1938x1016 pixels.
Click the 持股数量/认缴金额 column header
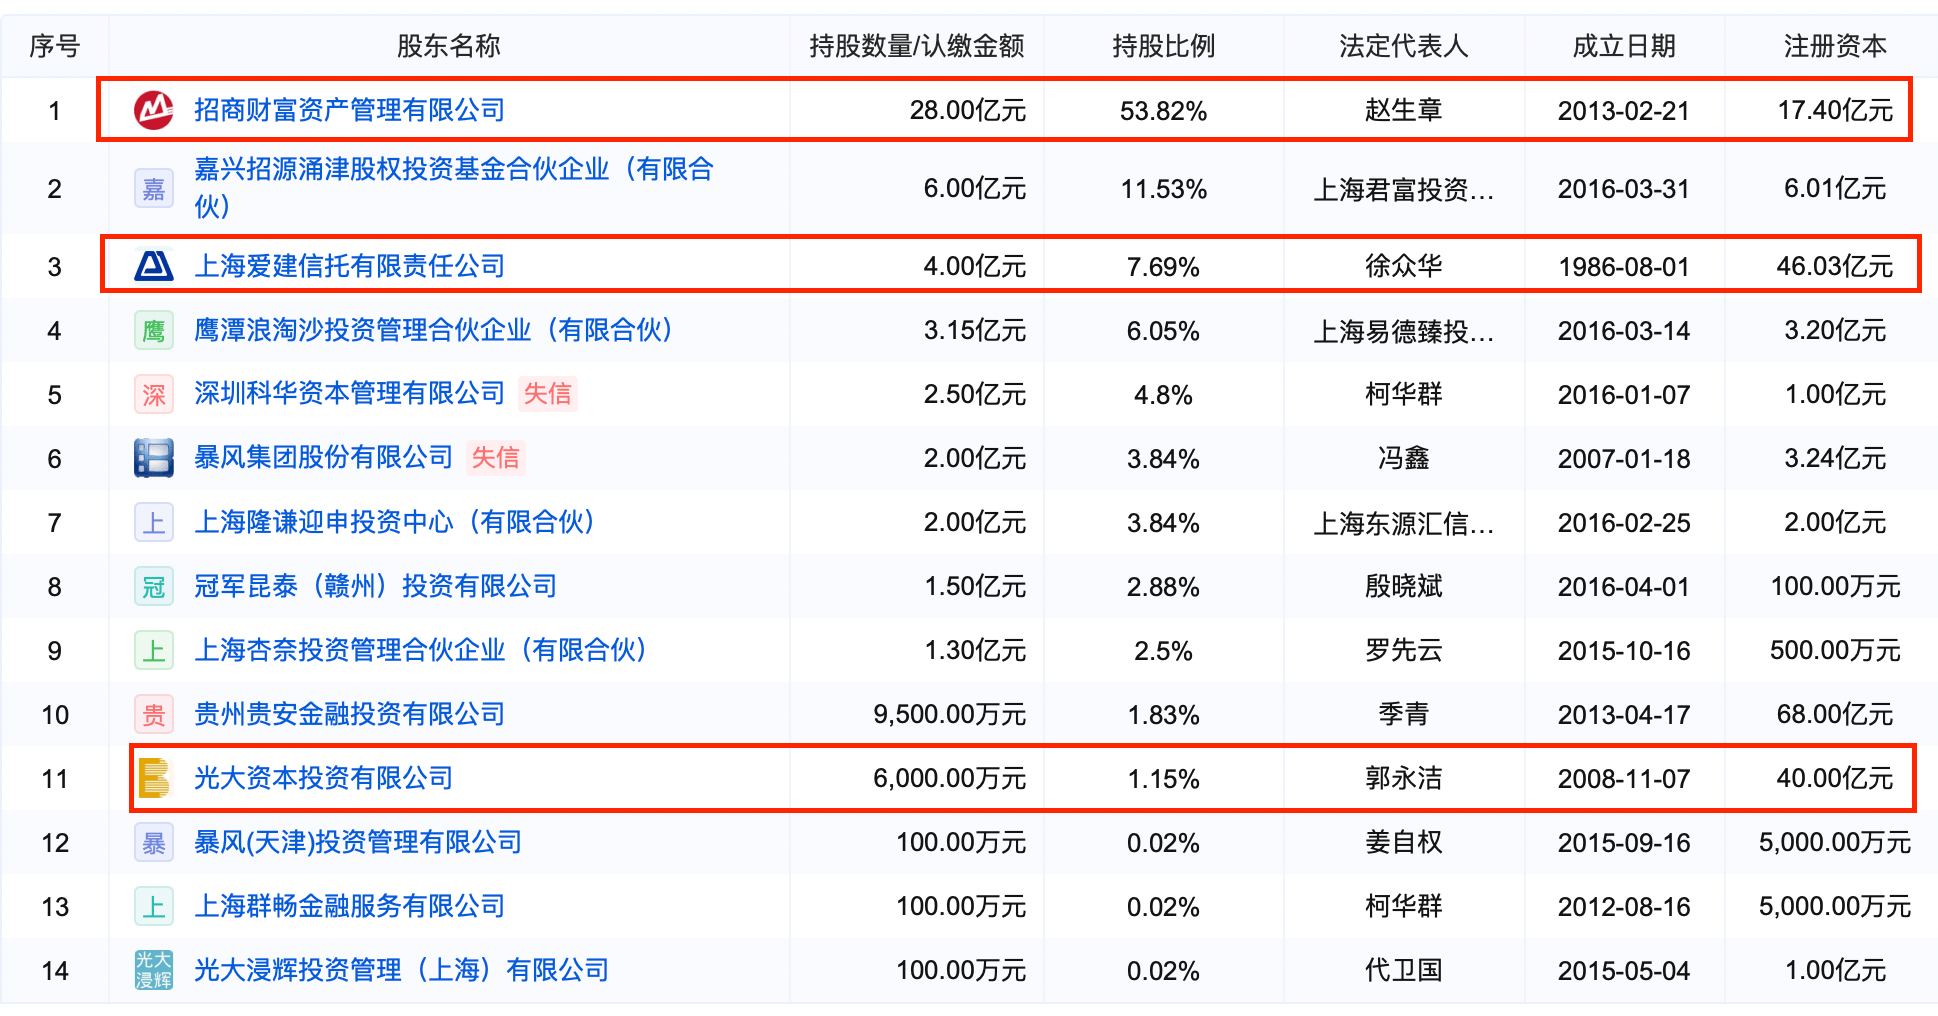coord(917,46)
